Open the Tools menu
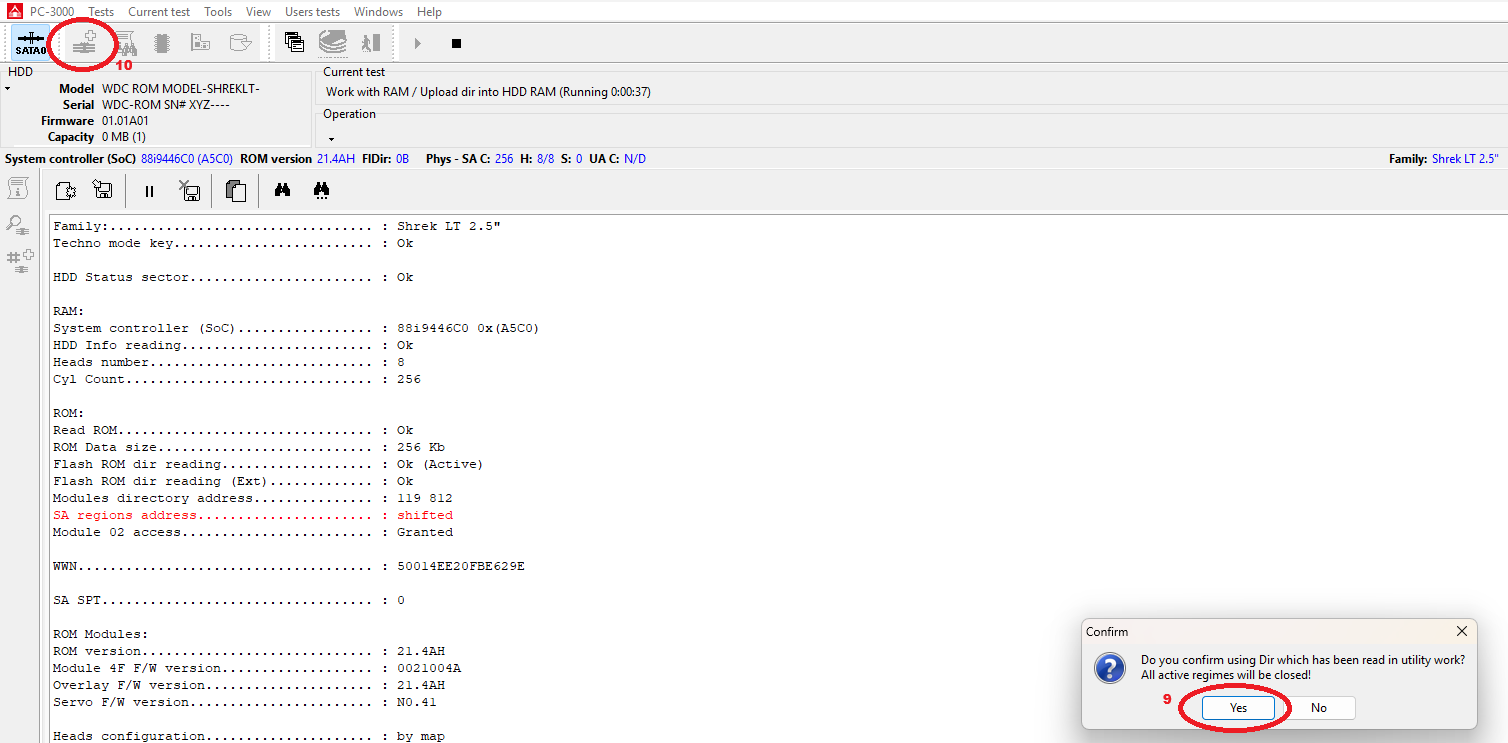The width and height of the screenshot is (1508, 743). pos(218,12)
